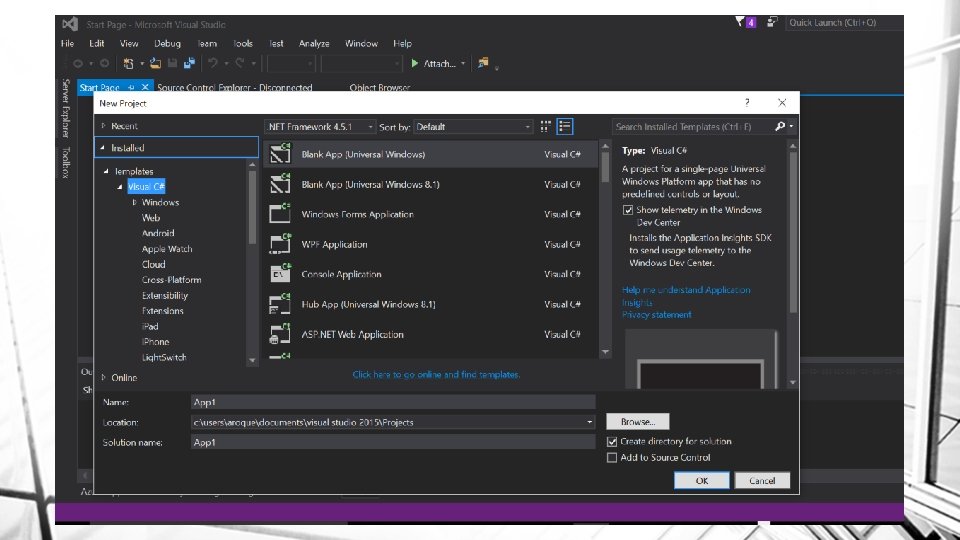Click the help question mark in dialog

click(747, 102)
